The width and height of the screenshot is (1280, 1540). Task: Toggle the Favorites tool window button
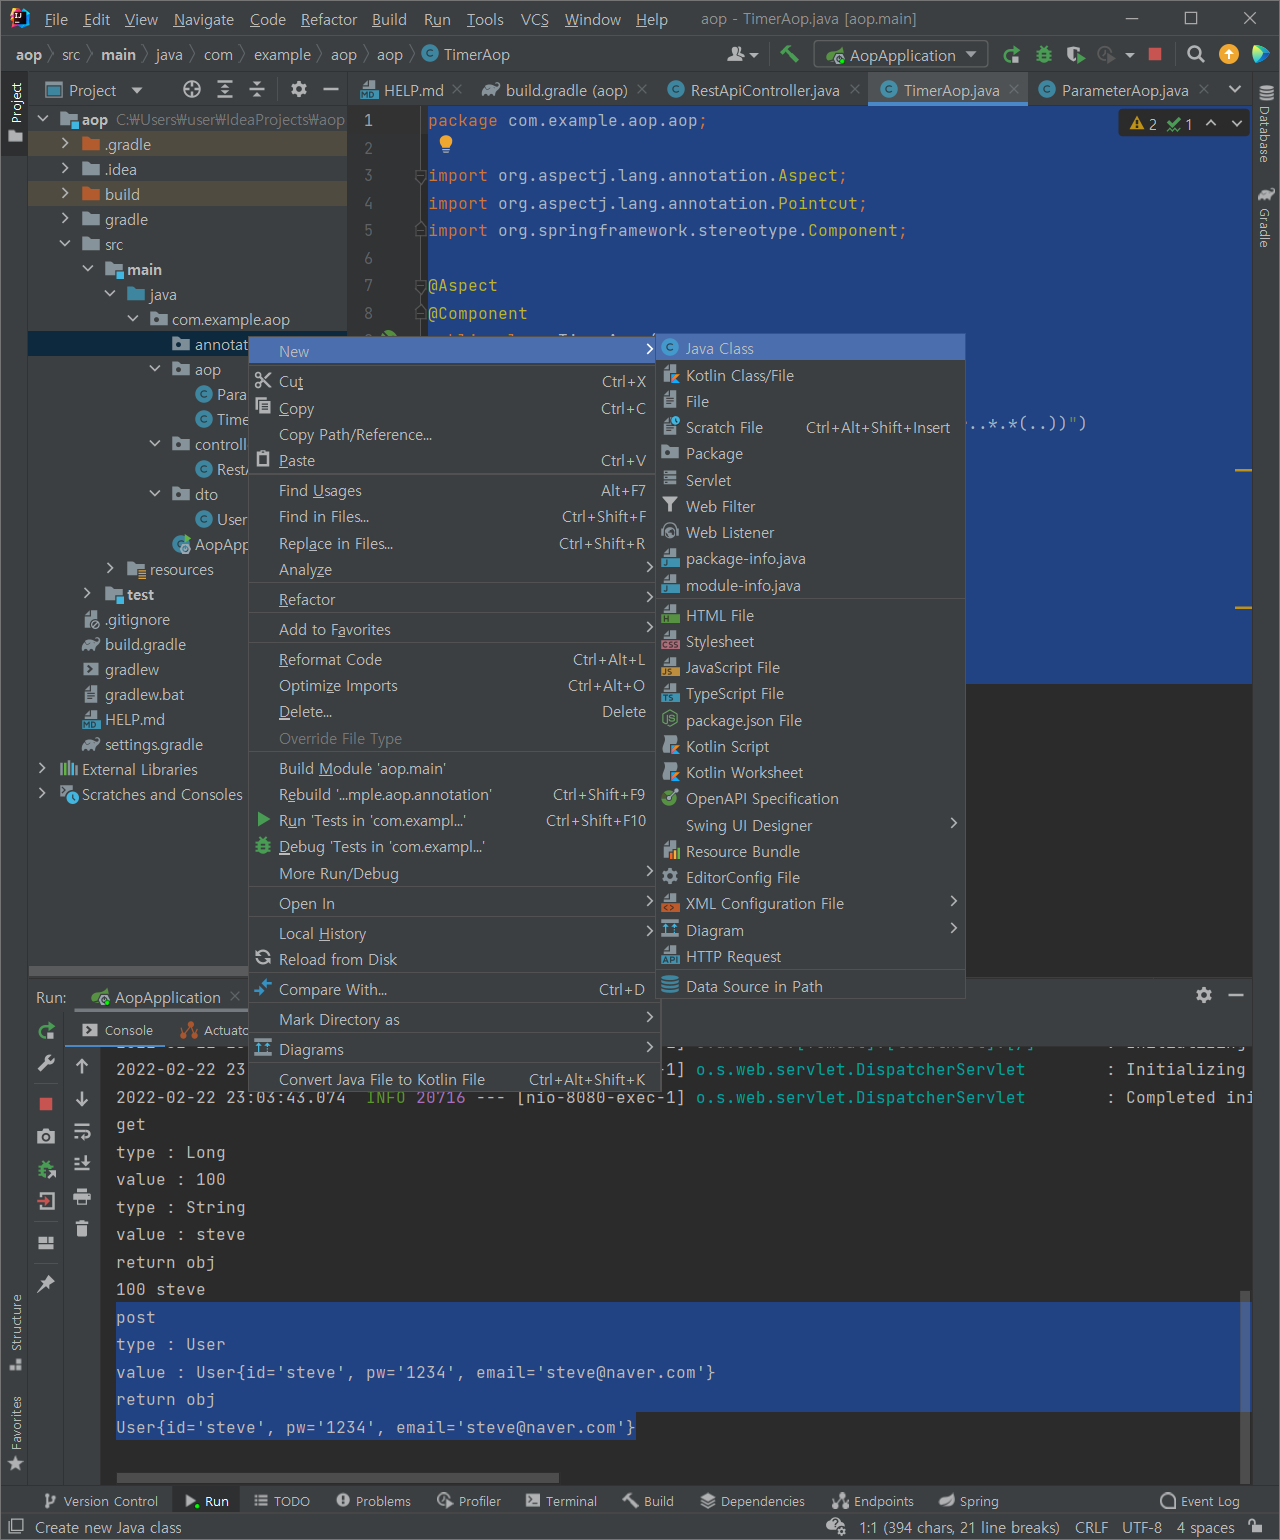(15, 1433)
